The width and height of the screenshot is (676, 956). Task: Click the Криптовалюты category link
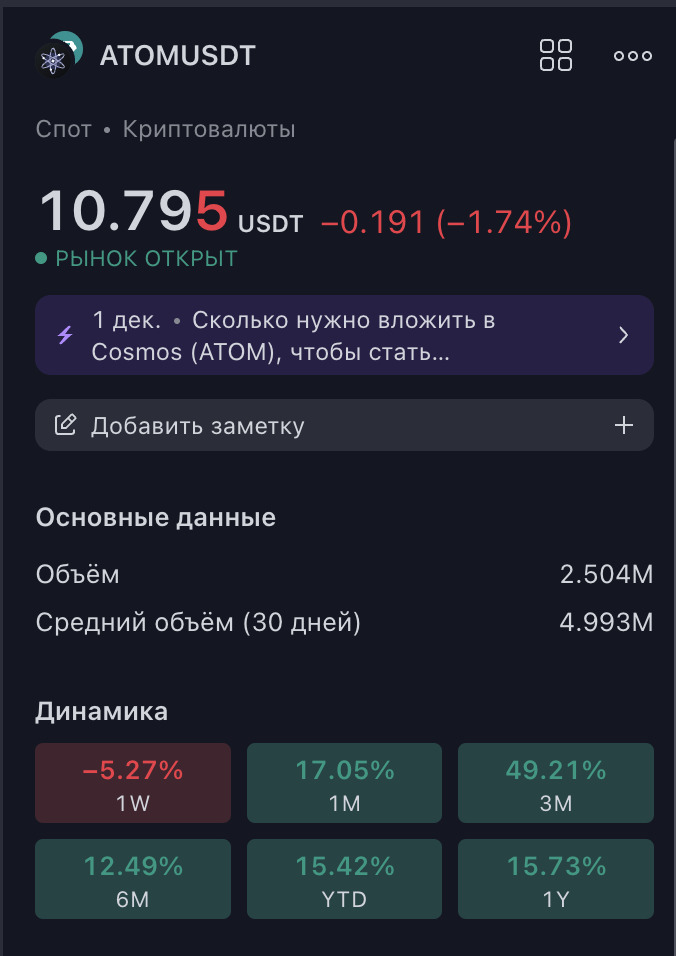point(209,129)
